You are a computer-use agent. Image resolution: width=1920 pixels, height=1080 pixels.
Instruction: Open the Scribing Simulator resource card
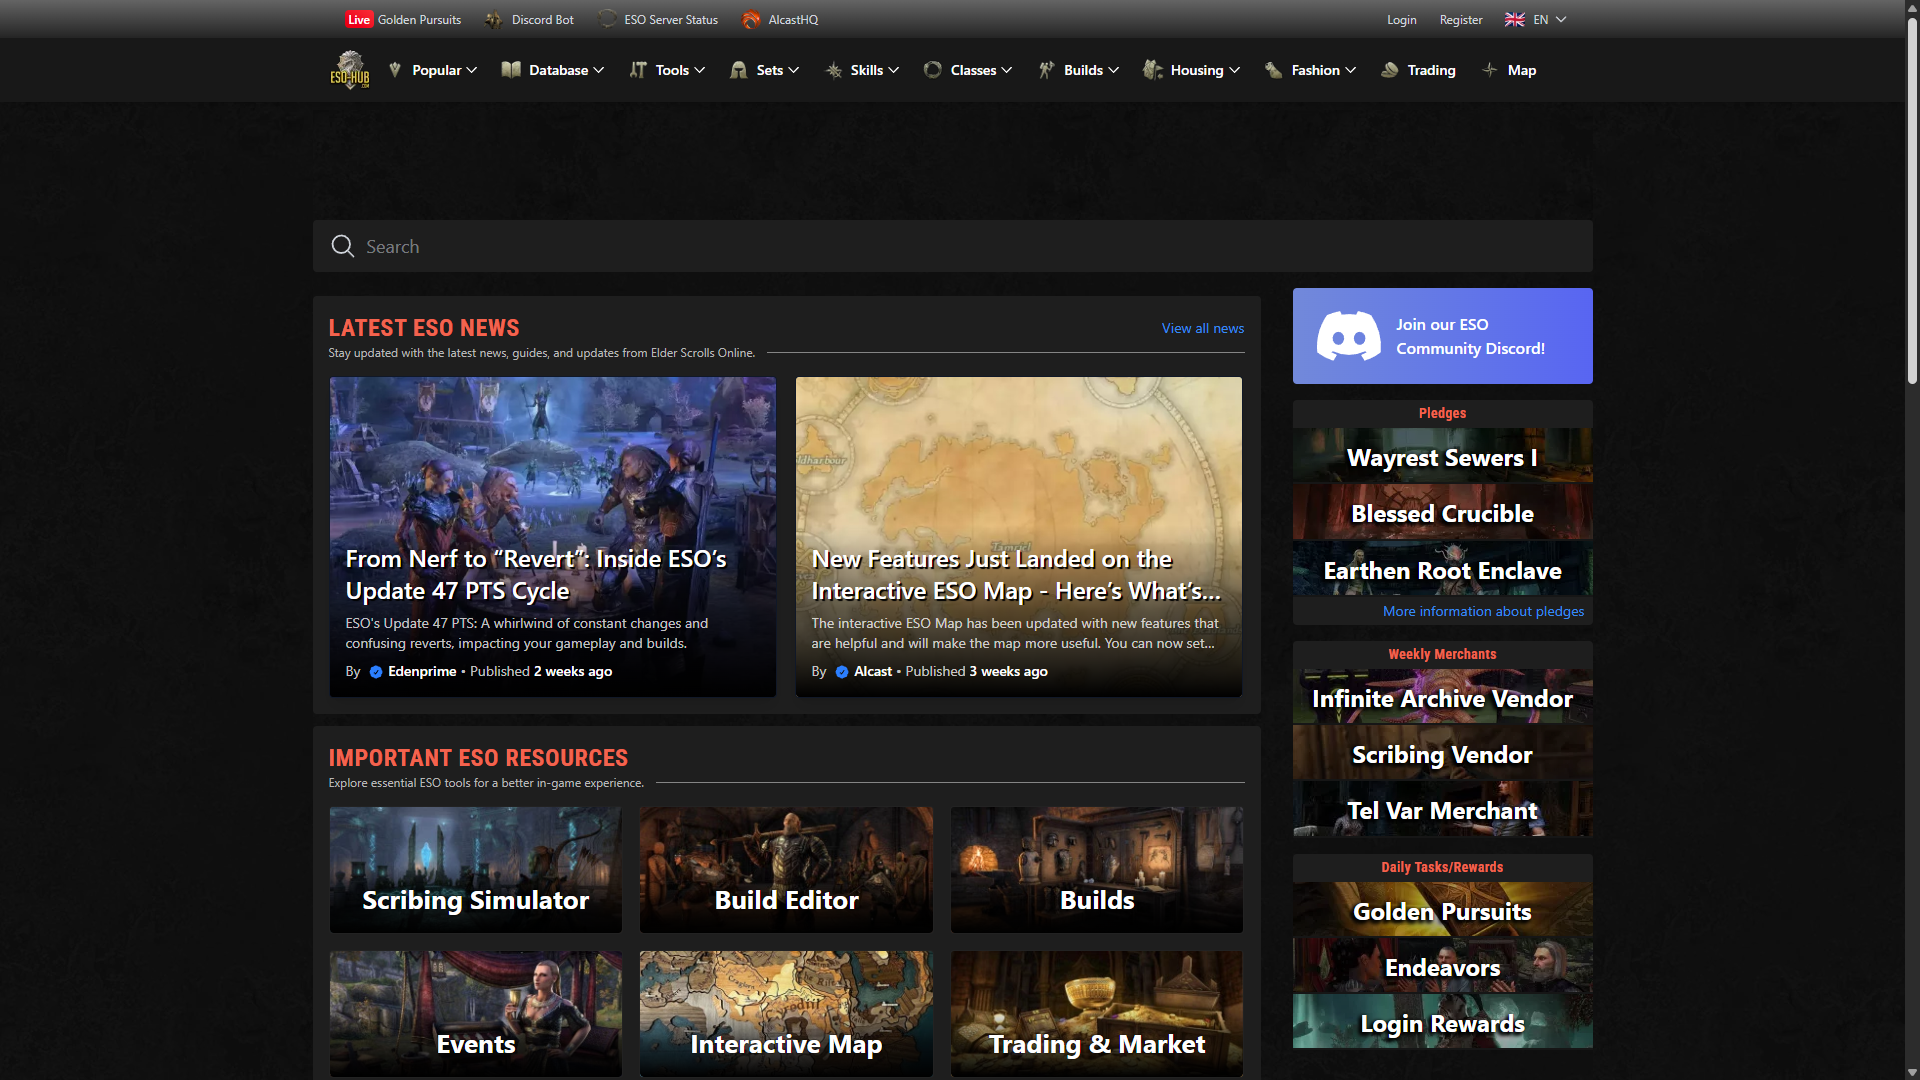(x=476, y=870)
